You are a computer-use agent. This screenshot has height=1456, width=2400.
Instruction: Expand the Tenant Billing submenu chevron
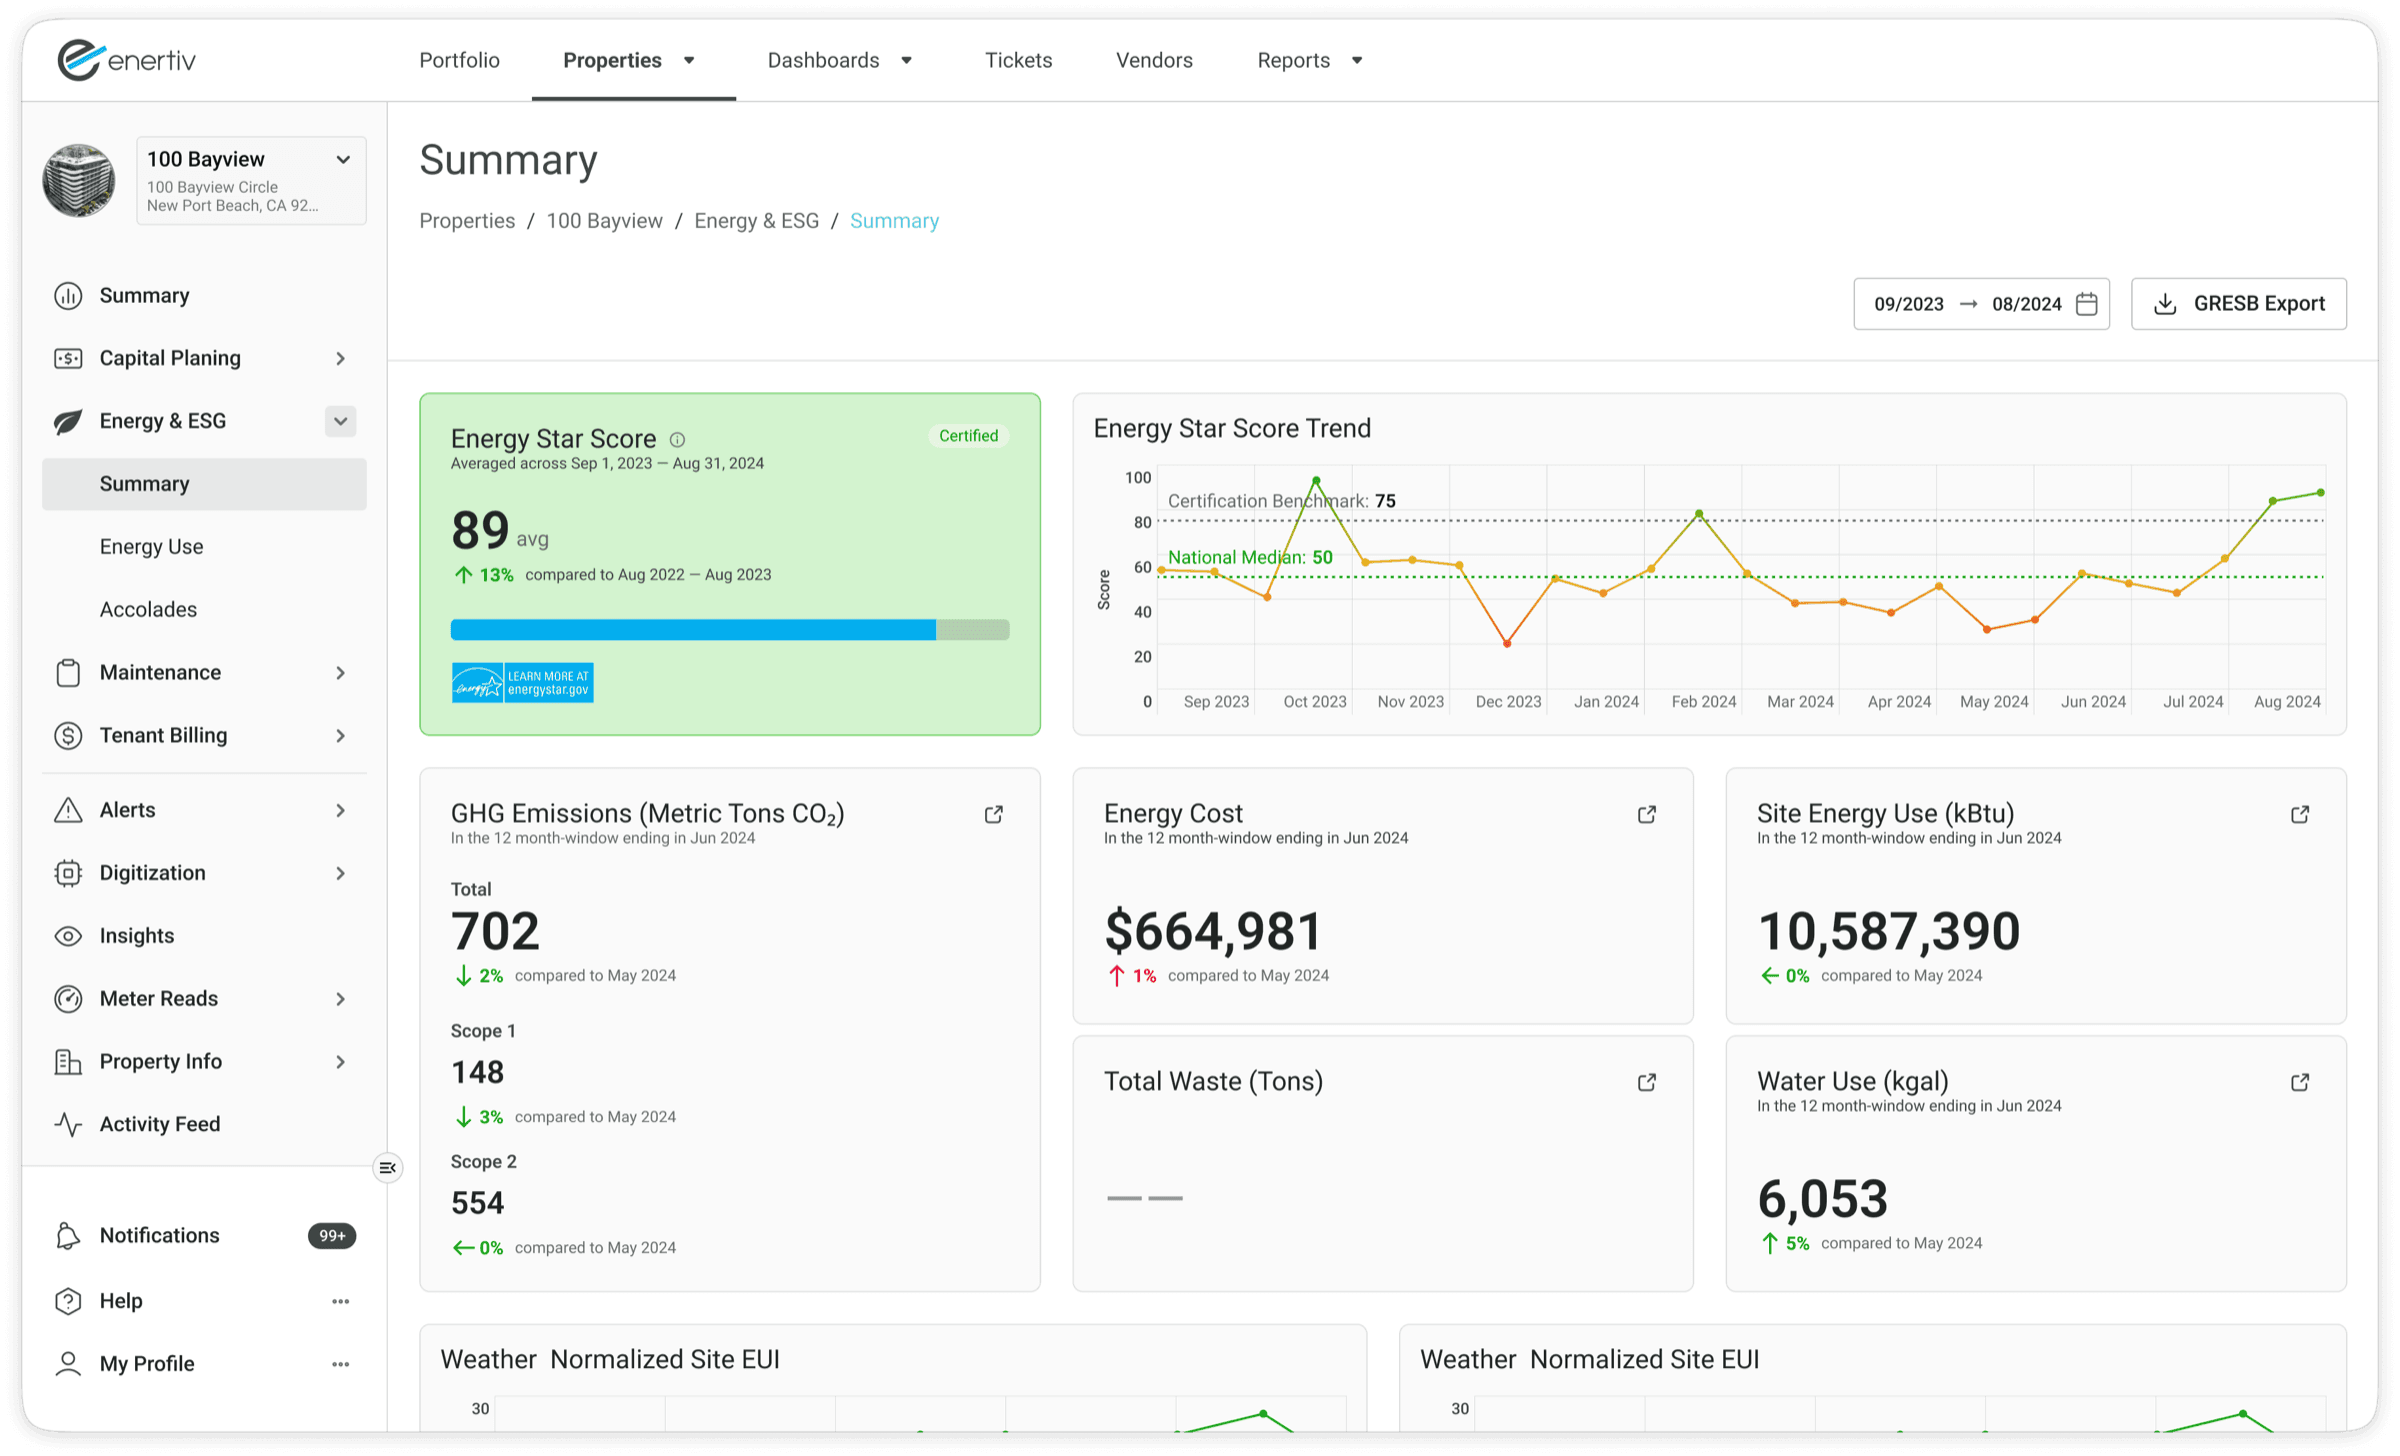(340, 736)
